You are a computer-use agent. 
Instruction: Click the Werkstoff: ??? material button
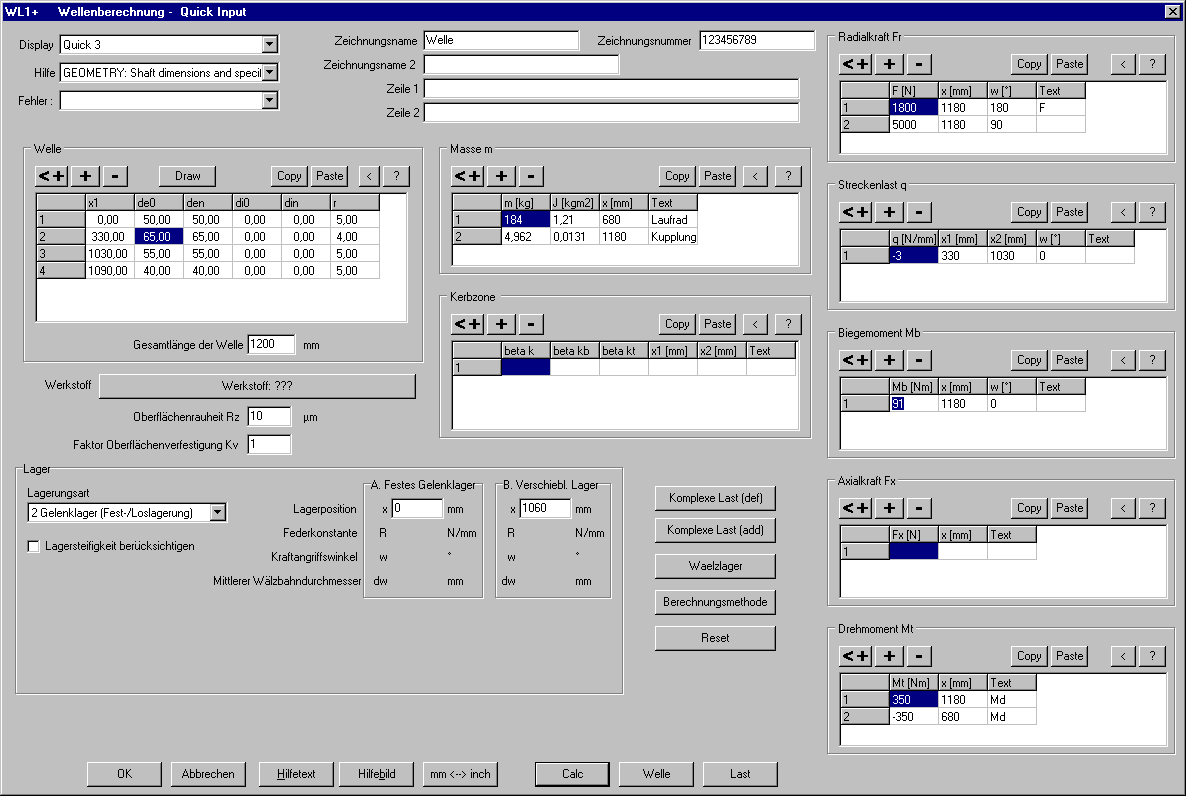[256, 386]
